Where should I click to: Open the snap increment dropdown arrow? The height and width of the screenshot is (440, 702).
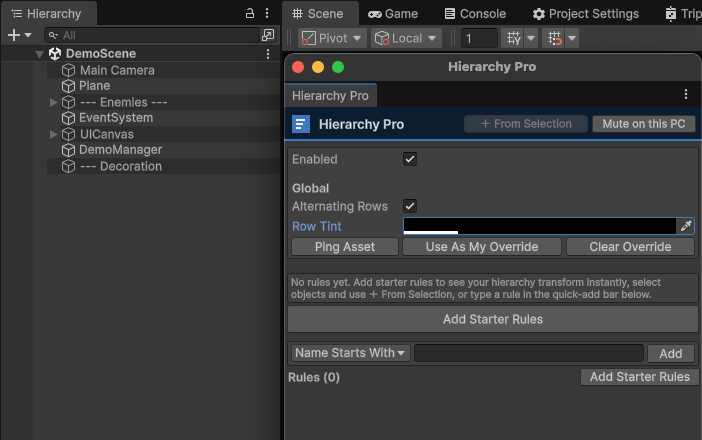pyautogui.click(x=572, y=38)
